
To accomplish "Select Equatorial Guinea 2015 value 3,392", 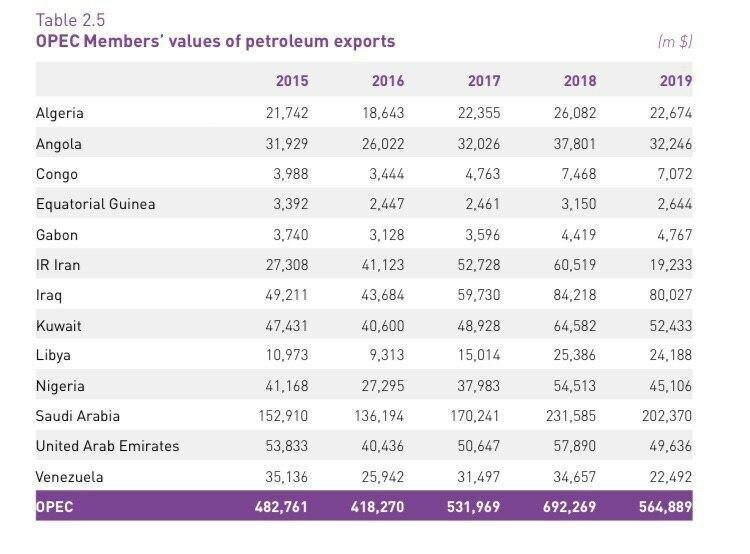I will [291, 204].
